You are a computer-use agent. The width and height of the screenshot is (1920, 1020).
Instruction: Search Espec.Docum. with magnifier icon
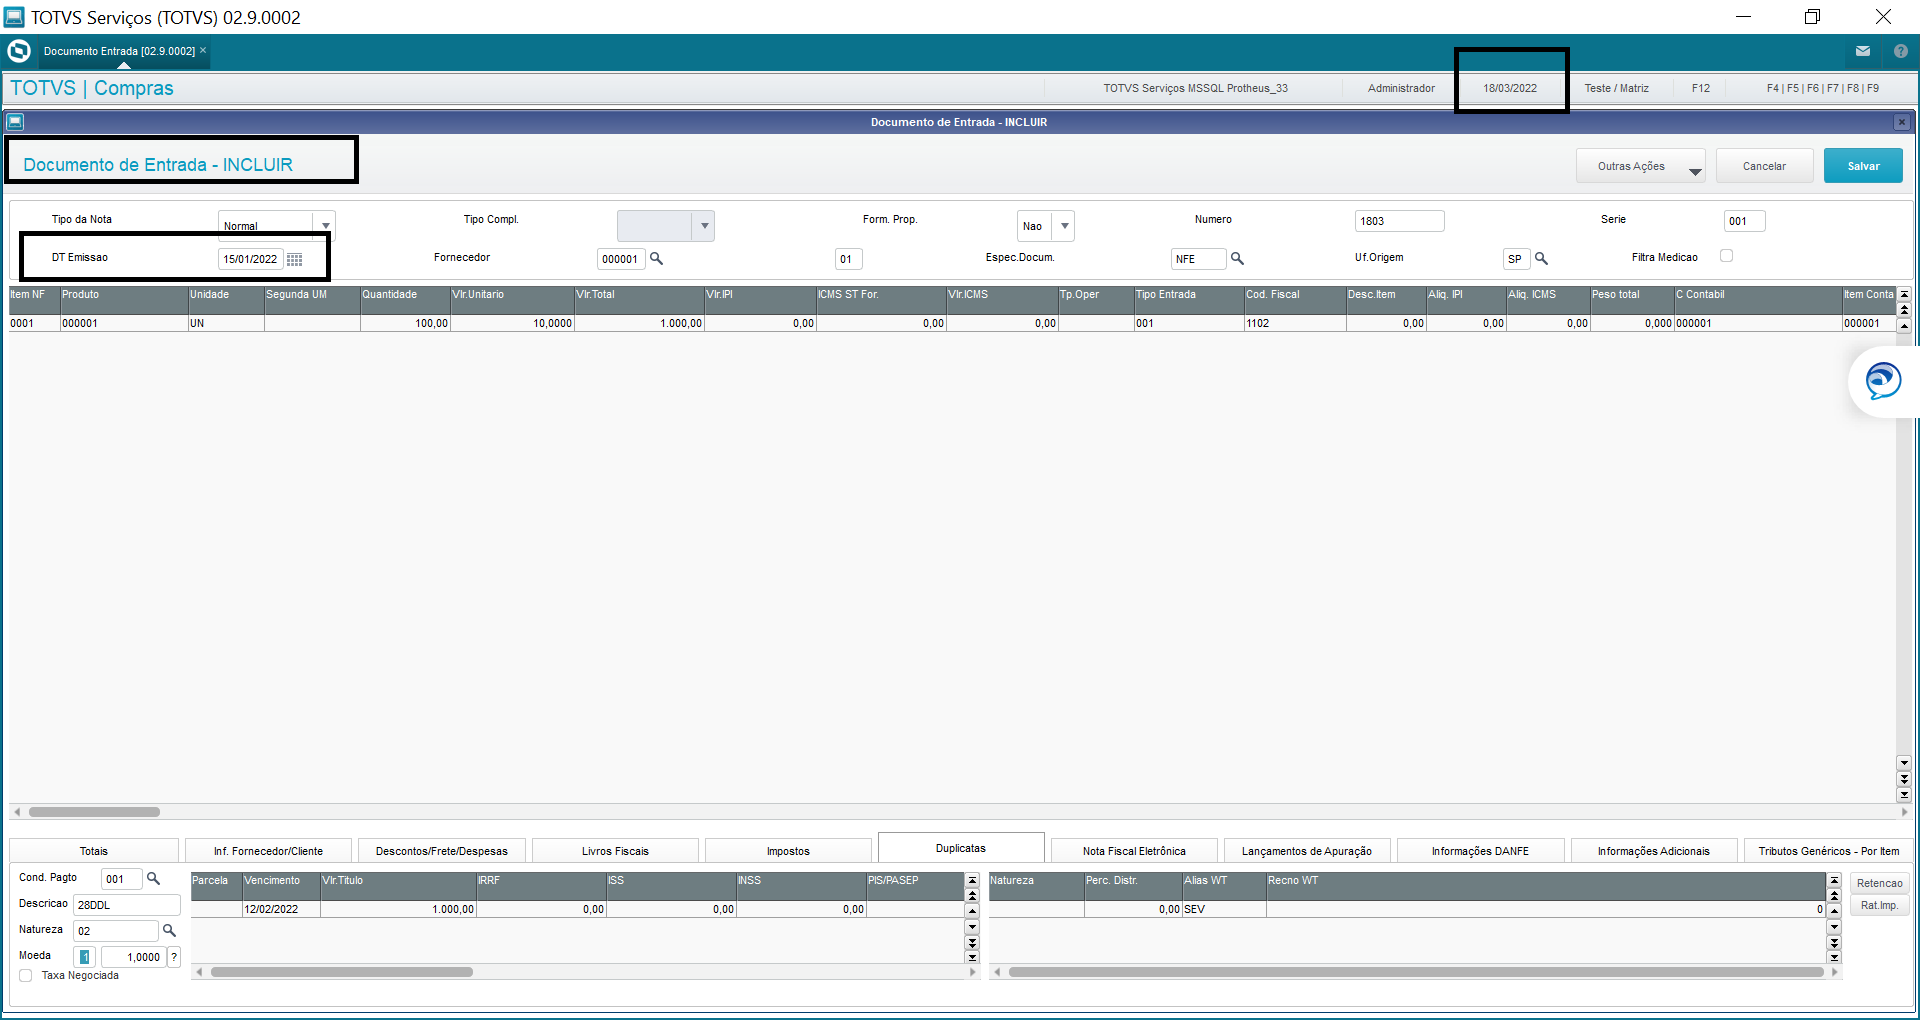point(1237,258)
